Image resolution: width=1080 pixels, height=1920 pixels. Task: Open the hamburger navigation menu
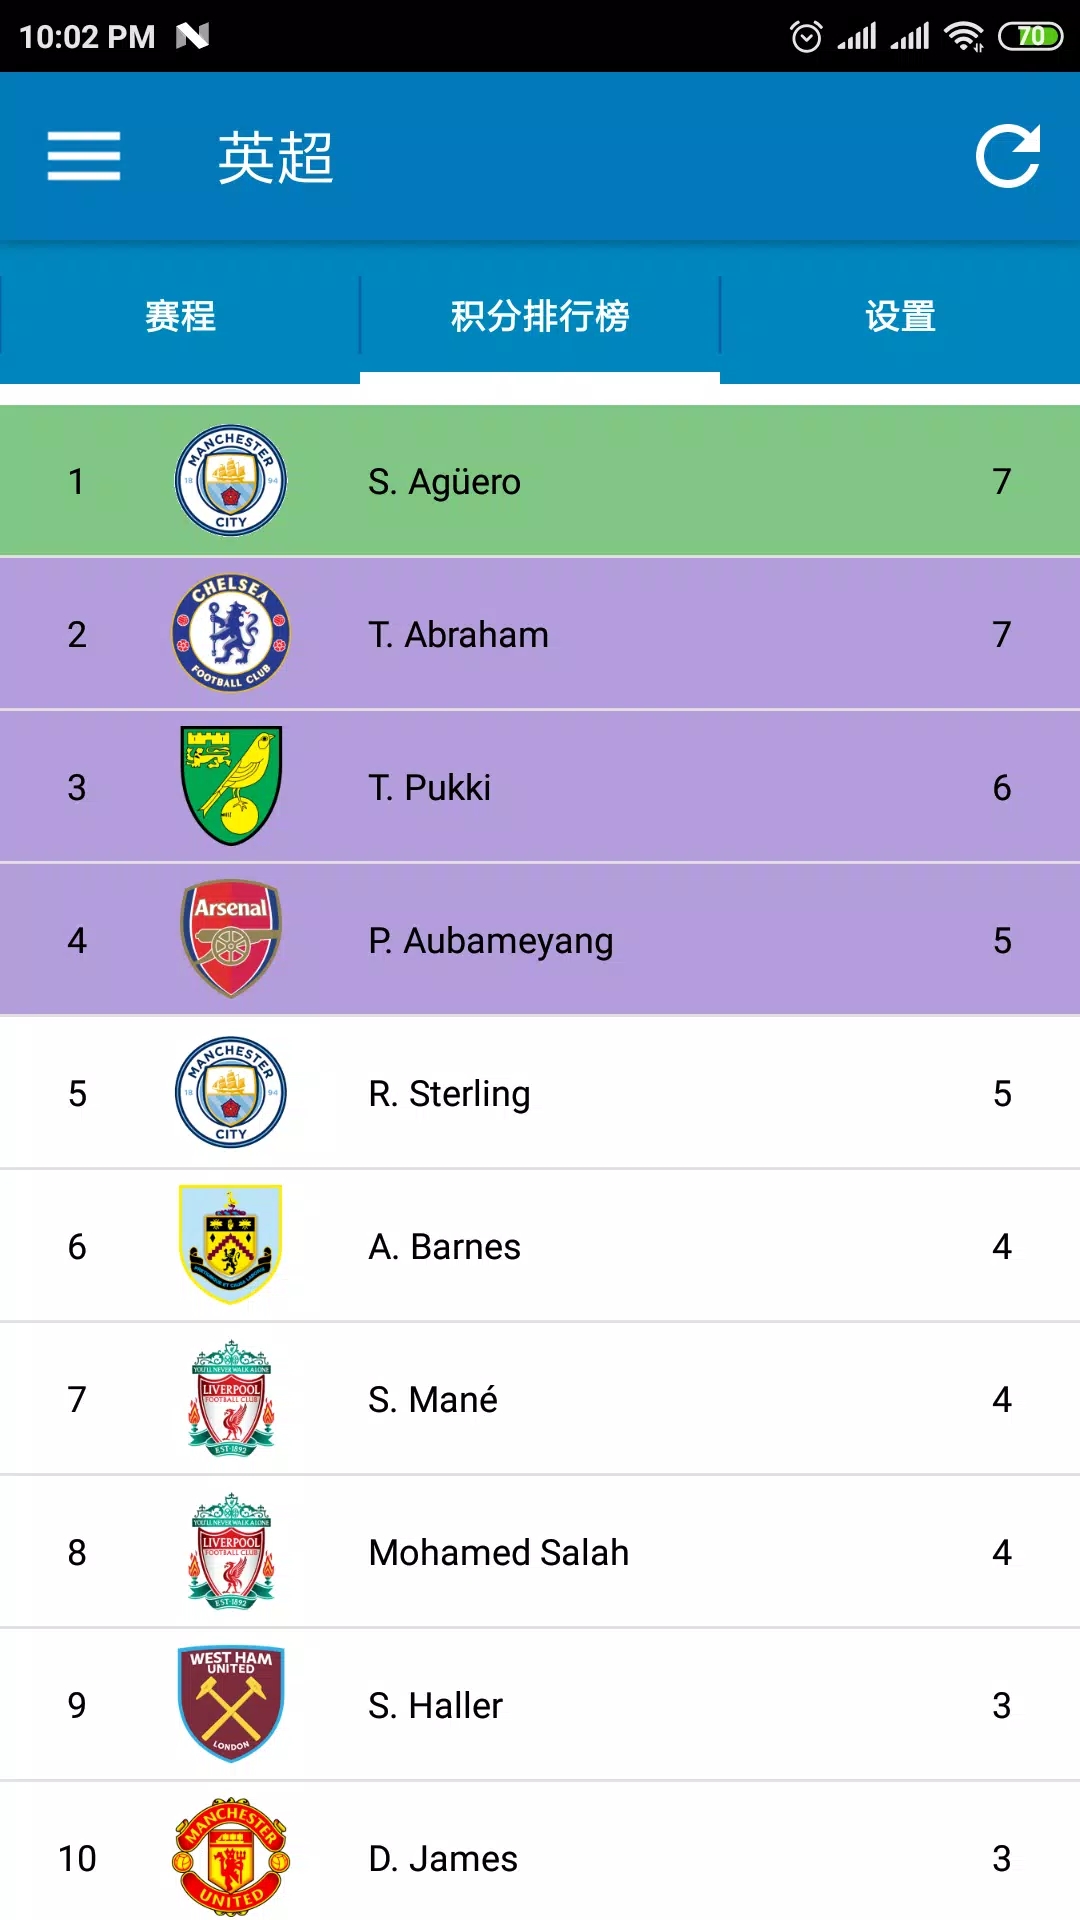point(84,157)
